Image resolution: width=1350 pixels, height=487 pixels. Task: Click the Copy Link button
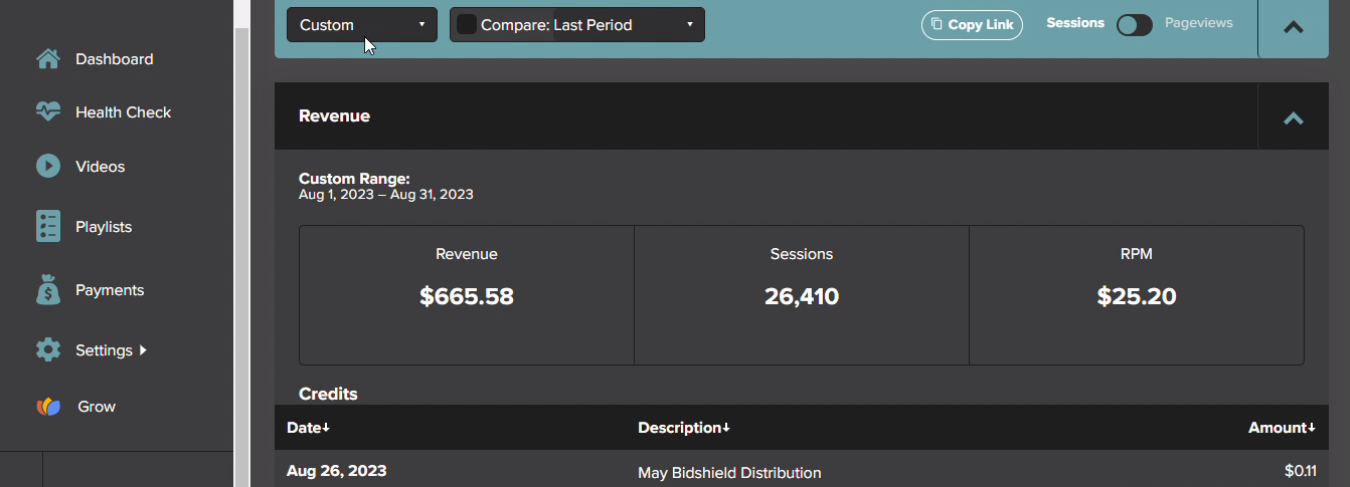(972, 25)
